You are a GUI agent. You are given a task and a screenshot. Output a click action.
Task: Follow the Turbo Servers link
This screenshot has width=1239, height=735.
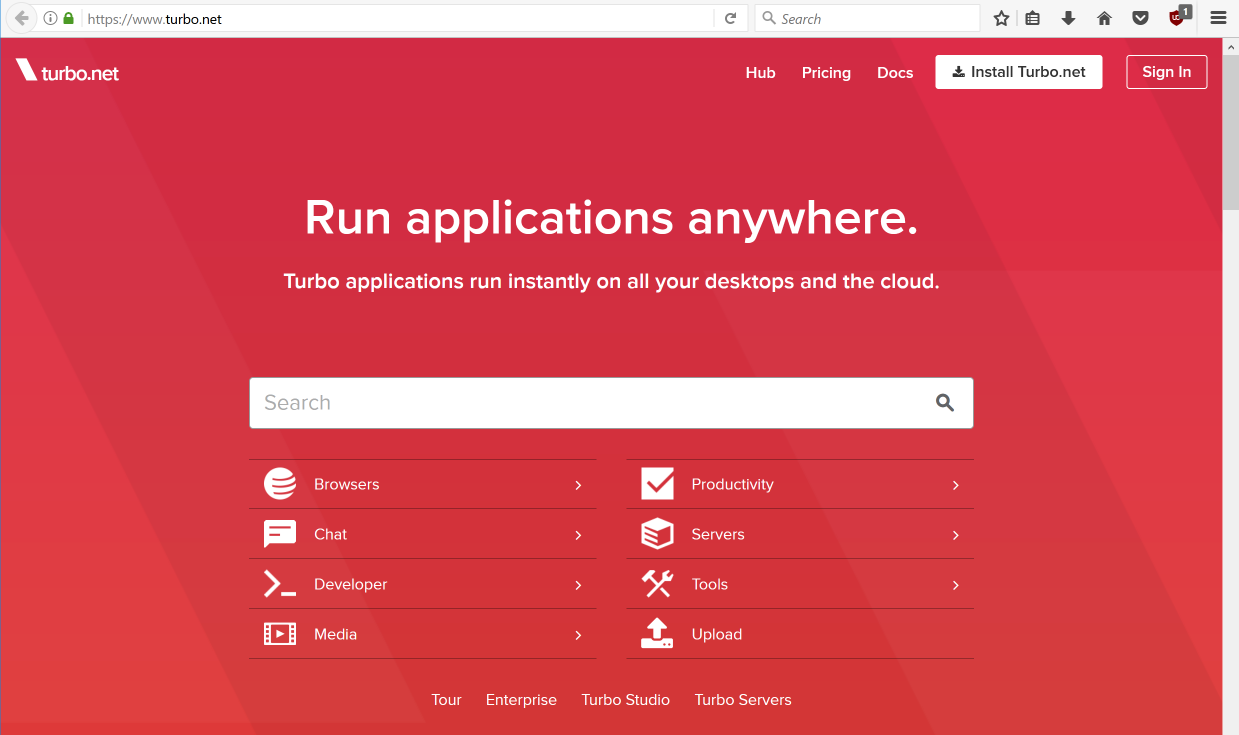tap(743, 700)
